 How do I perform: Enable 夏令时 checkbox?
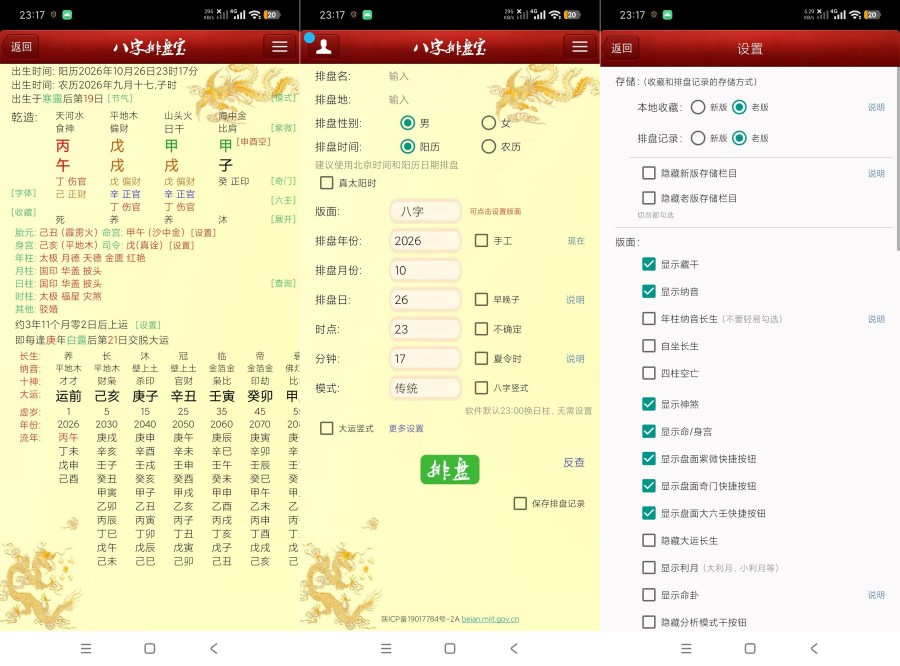coord(482,358)
